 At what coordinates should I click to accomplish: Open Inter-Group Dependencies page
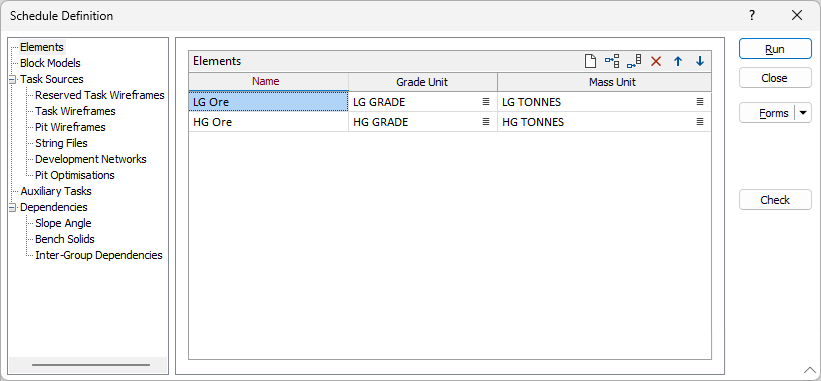[98, 255]
